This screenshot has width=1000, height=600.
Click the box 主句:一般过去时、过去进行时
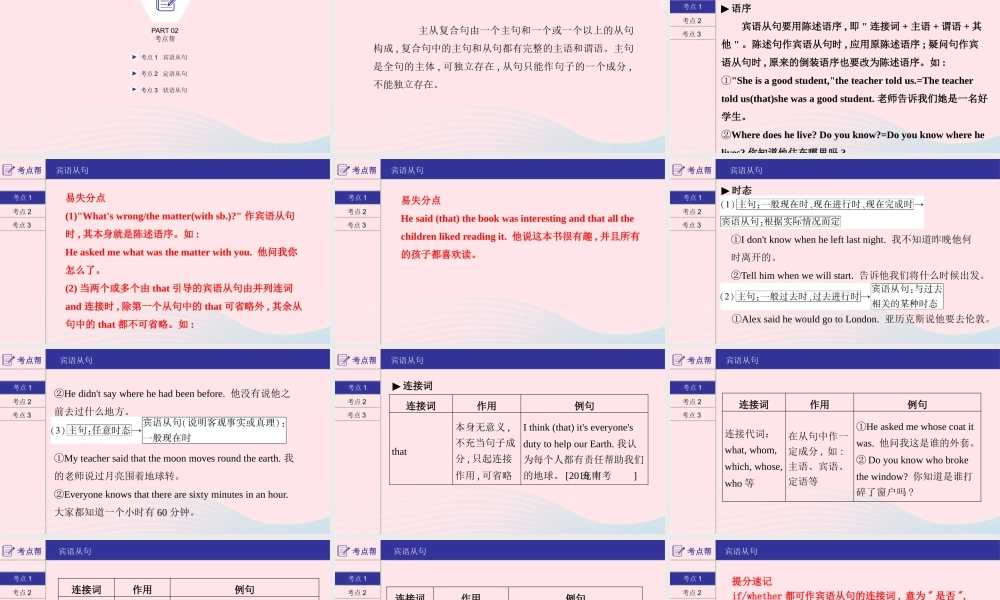(x=798, y=296)
